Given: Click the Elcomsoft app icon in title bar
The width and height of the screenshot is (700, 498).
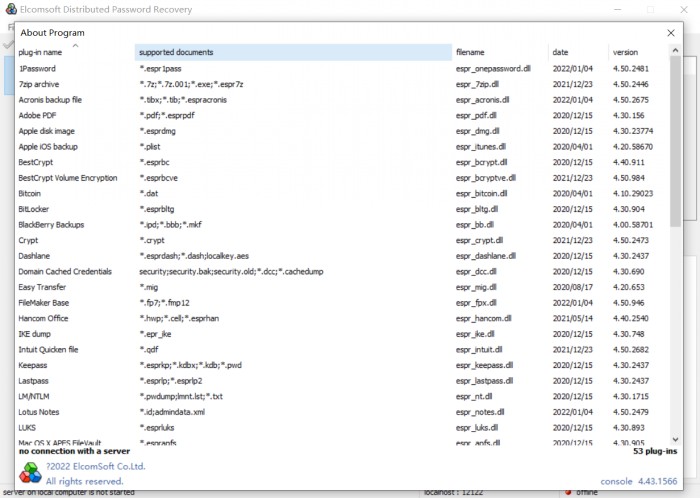Looking at the screenshot, I should tap(11, 9).
